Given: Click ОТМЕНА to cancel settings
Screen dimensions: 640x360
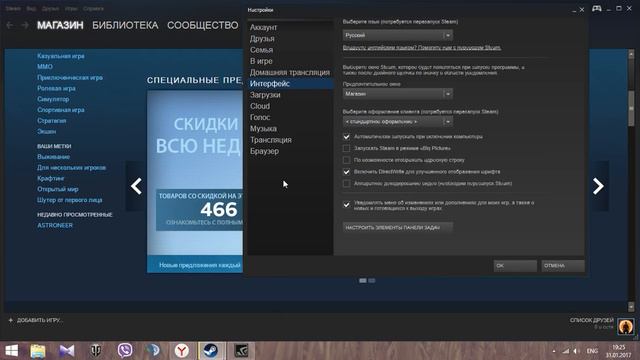Looking at the screenshot, I should pos(563,266).
